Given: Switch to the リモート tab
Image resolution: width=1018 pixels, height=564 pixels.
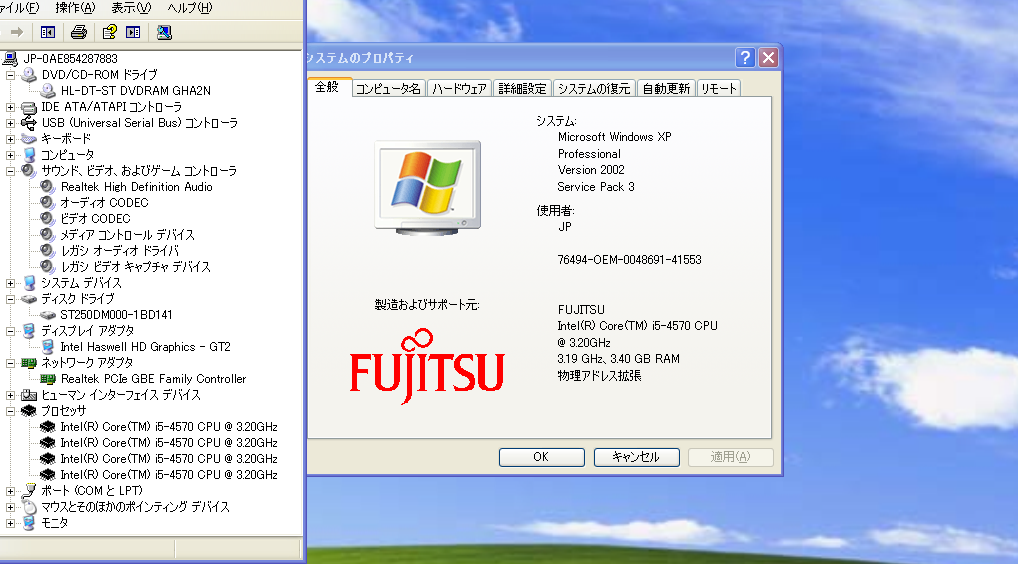Looking at the screenshot, I should pyautogui.click(x=719, y=88).
